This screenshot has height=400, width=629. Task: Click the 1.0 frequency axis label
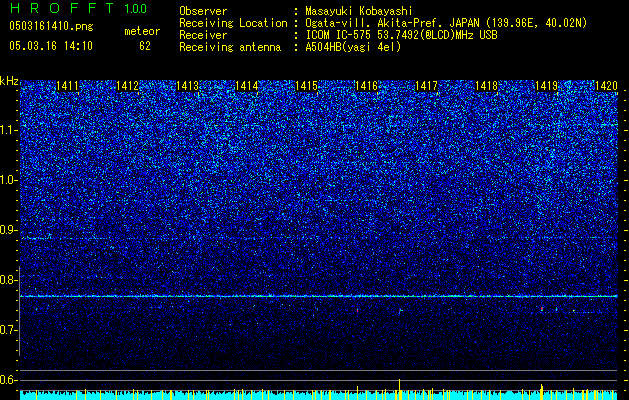(x=9, y=180)
